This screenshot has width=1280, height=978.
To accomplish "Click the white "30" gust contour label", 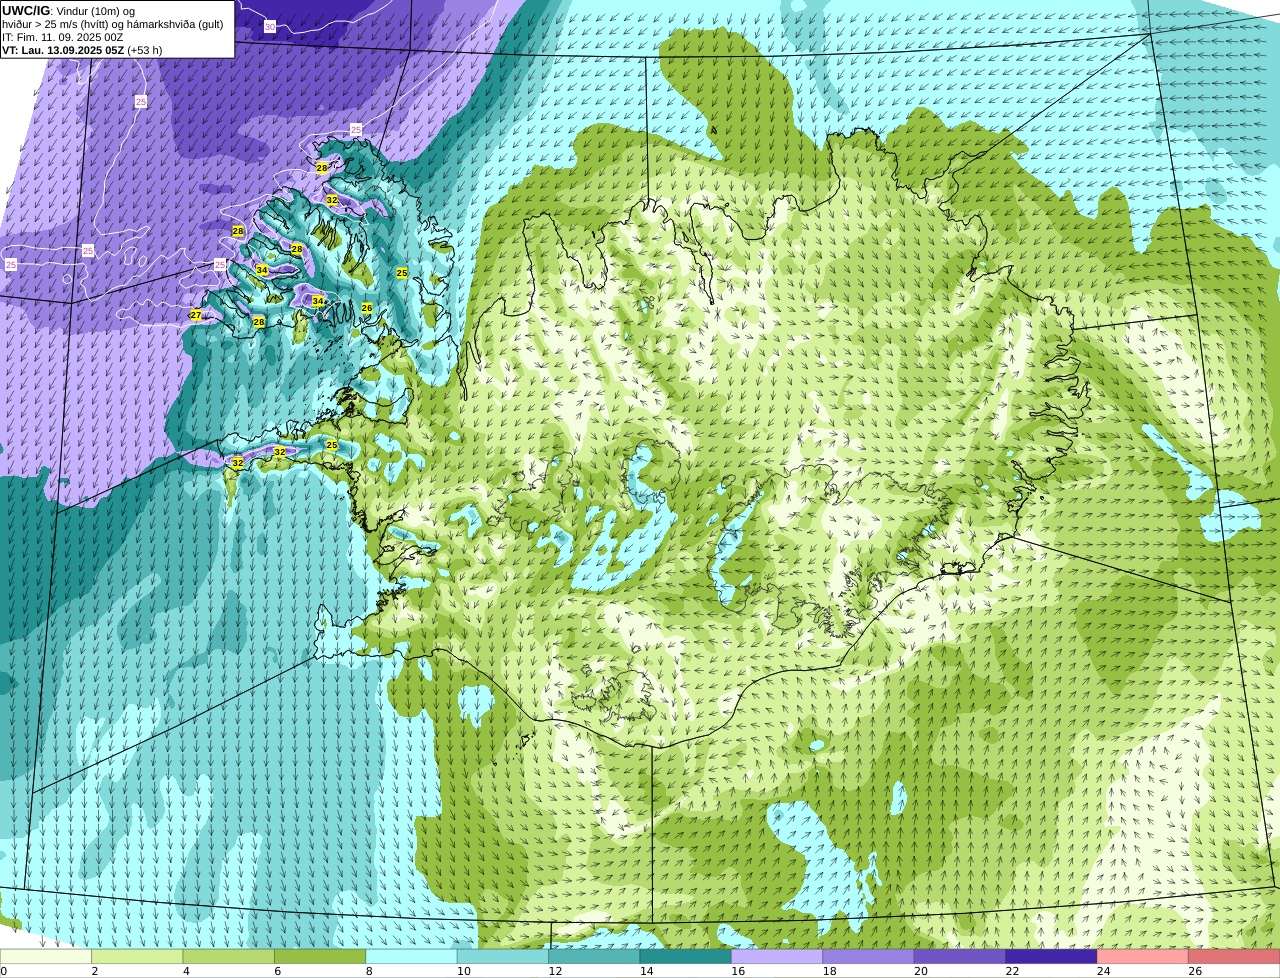I will 270,27.
